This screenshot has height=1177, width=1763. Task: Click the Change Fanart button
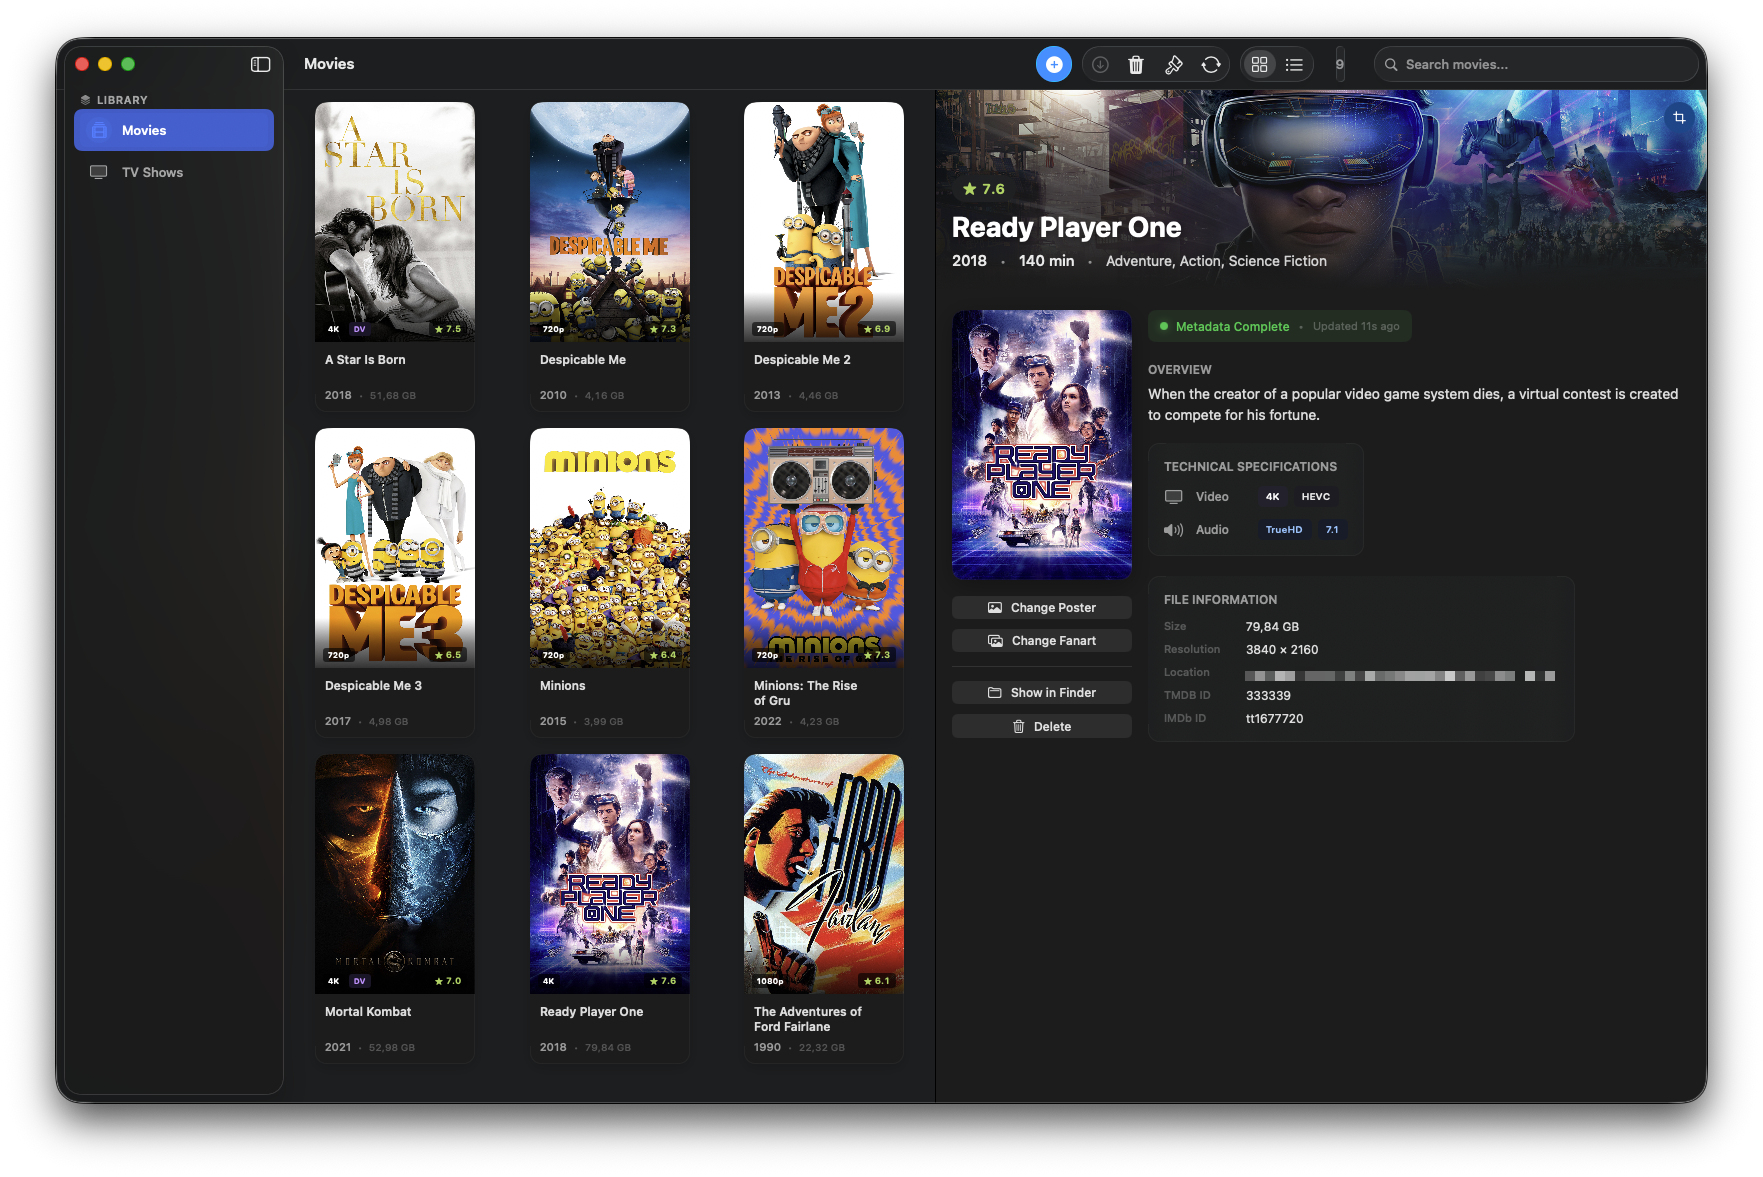coord(1041,640)
